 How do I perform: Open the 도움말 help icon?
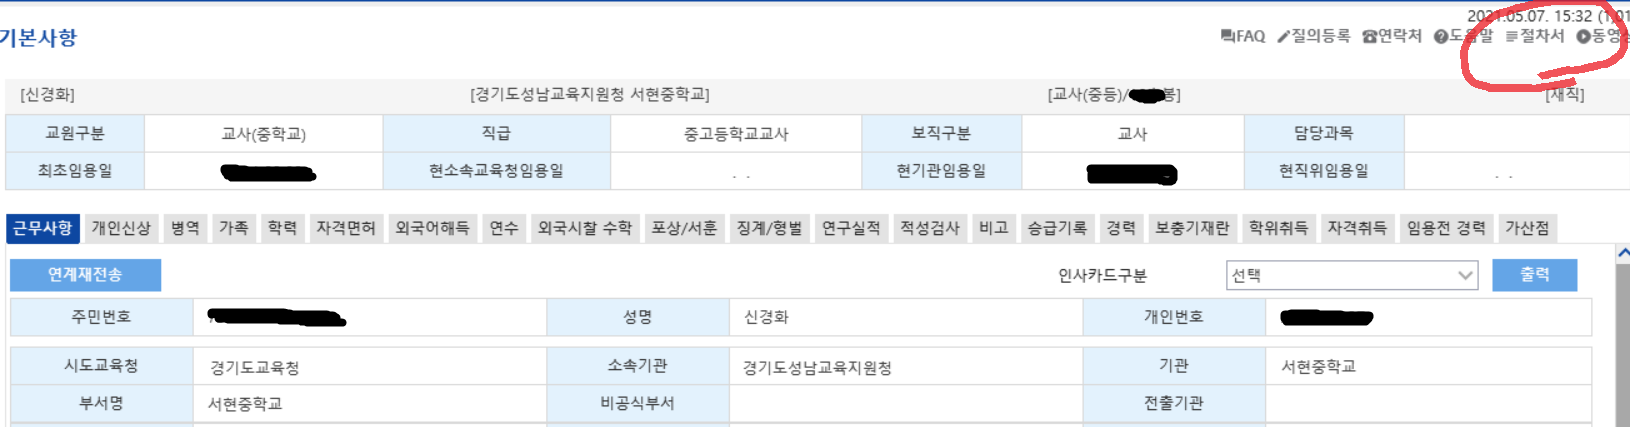click(1441, 36)
